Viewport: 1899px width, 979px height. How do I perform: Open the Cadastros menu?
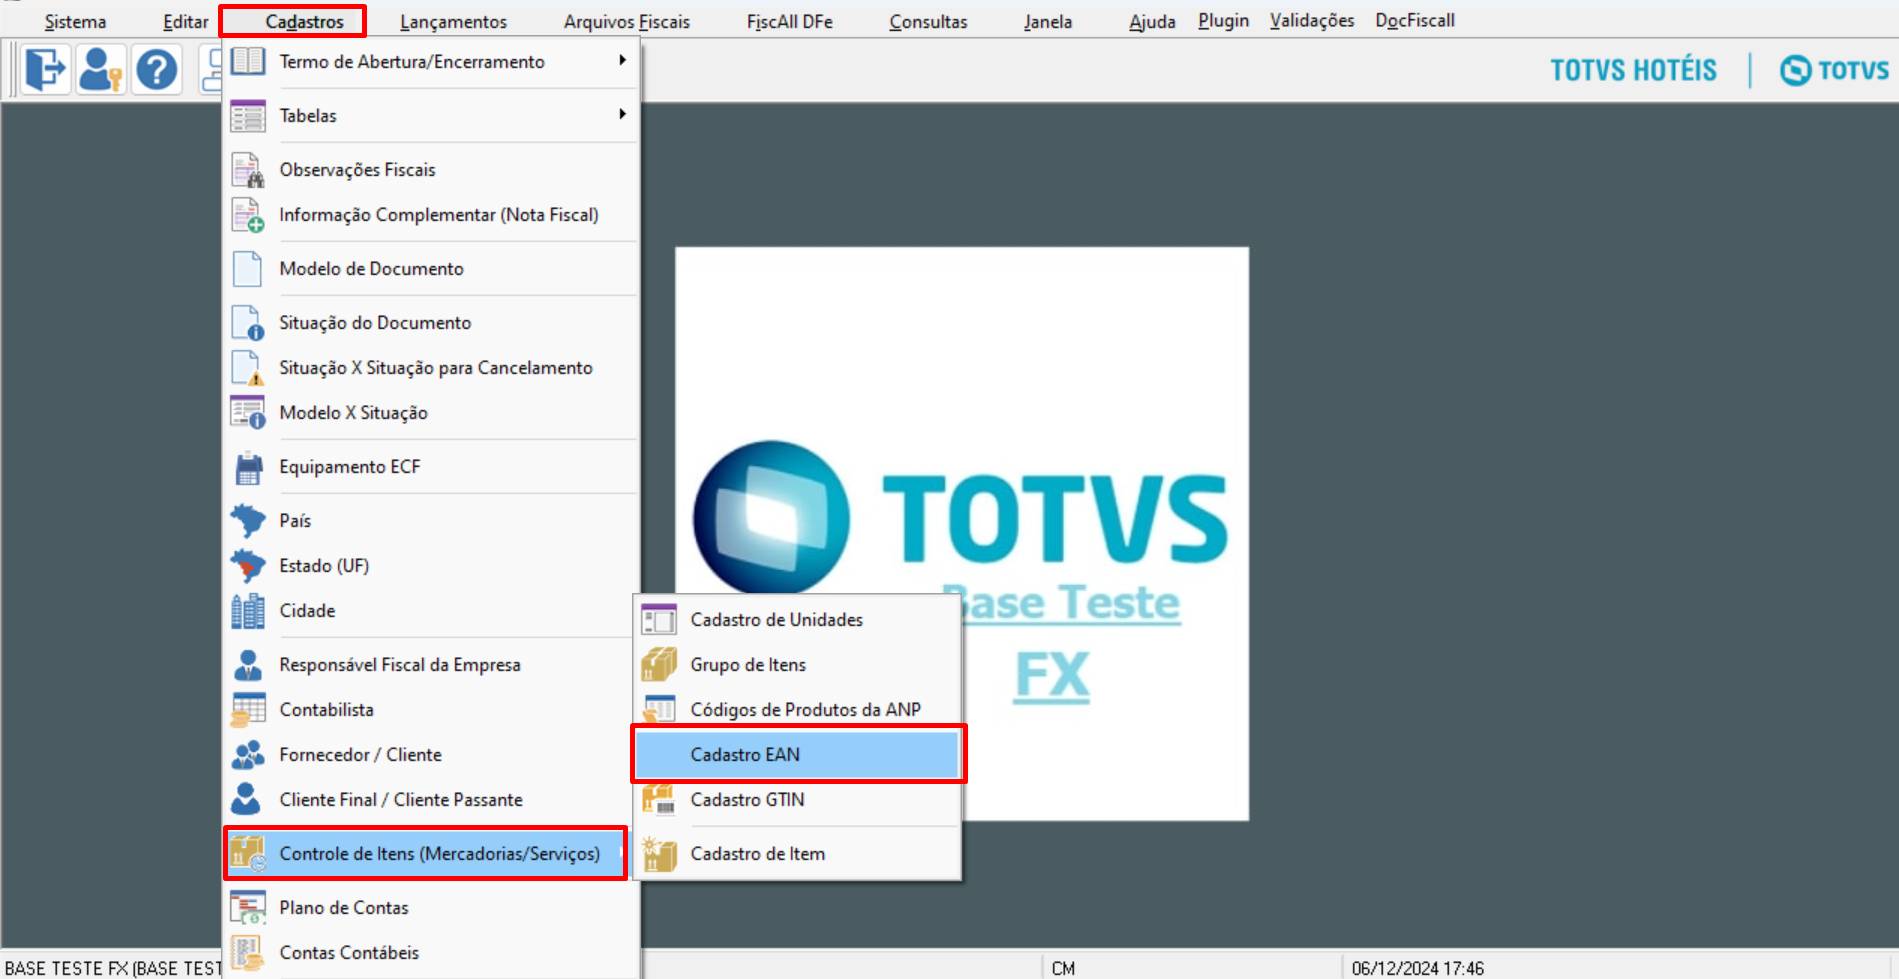point(304,22)
